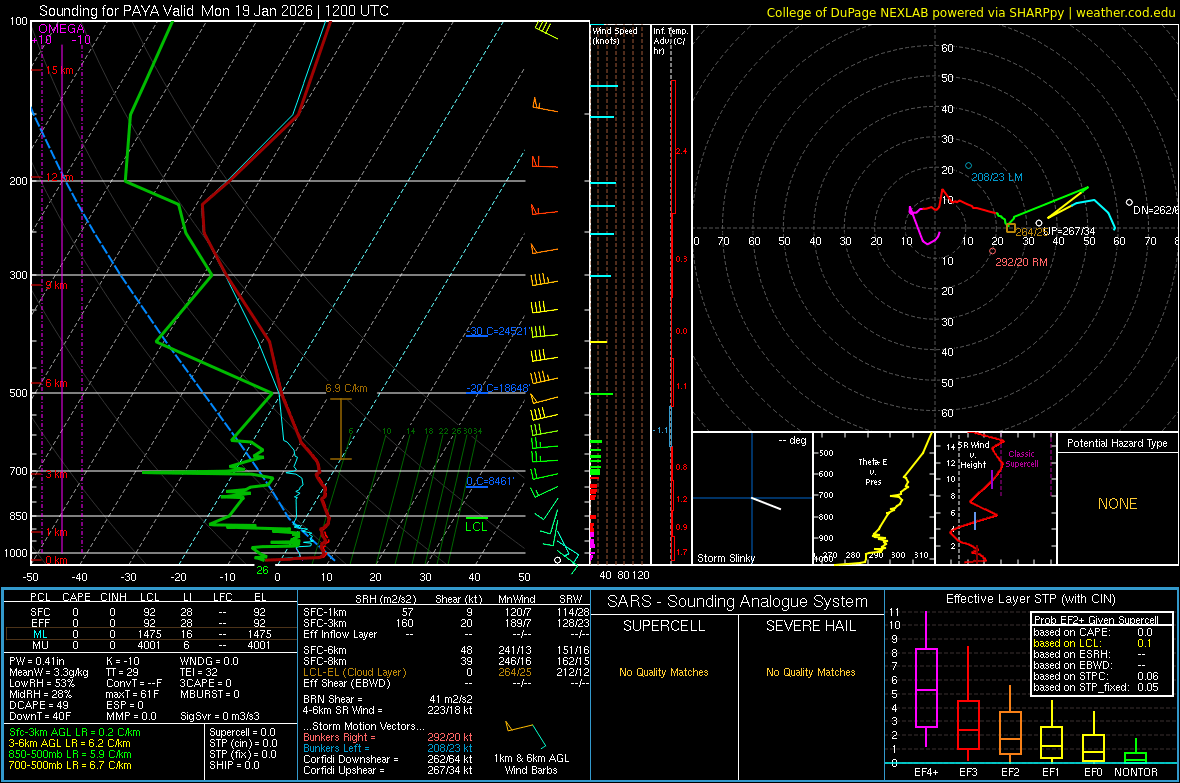Click the Supercell = 0.0 composite value
This screenshot has height=783, width=1180.
(x=242, y=733)
